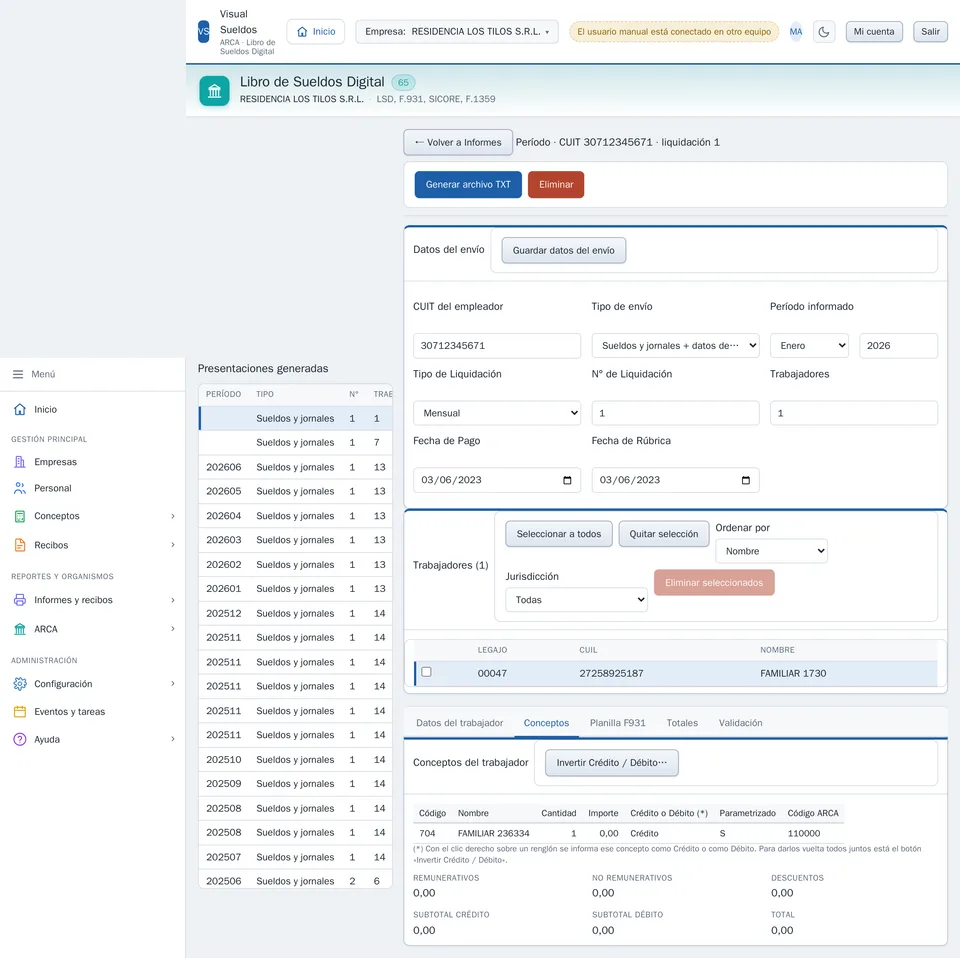
Task: Select the 202606 Sueldos y jornales row
Action: pyautogui.click(x=296, y=467)
